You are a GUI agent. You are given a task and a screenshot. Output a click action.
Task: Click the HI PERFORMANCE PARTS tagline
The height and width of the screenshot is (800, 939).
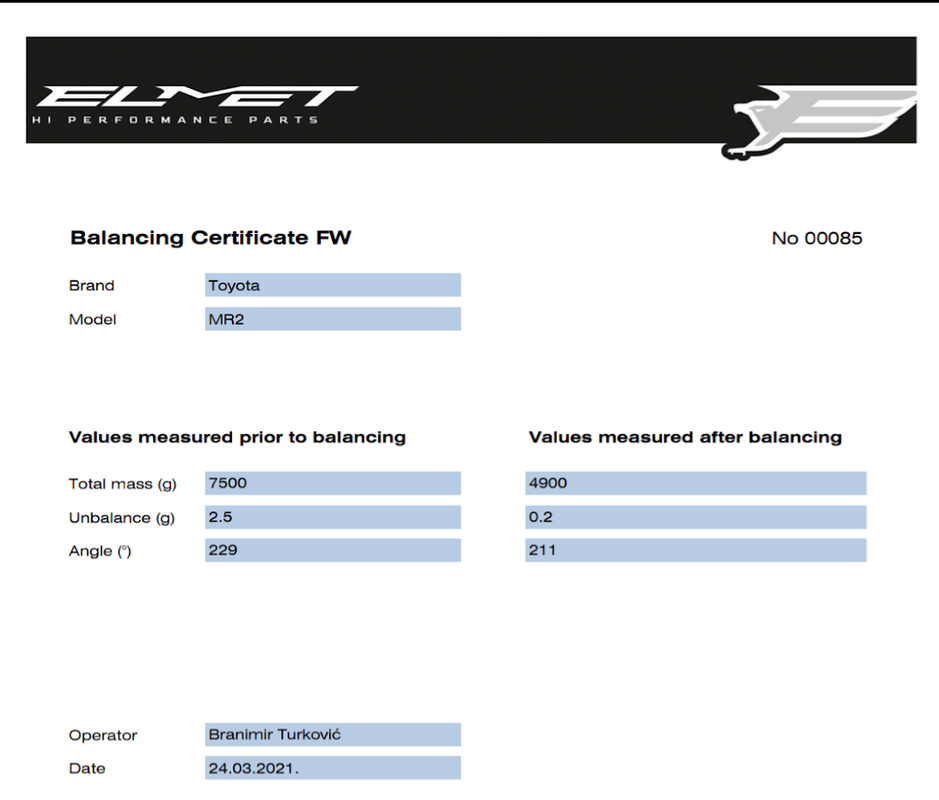pos(175,120)
